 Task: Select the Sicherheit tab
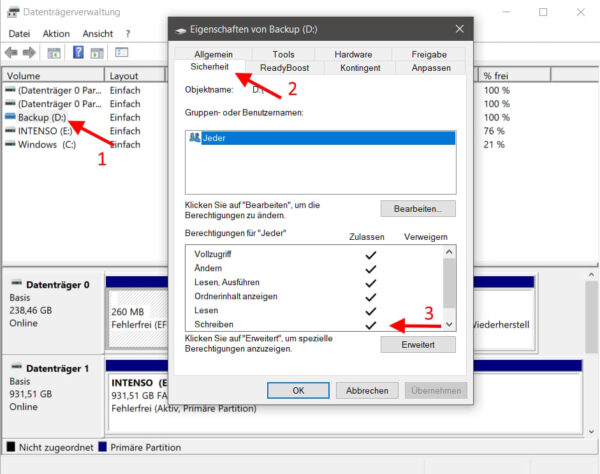point(209,67)
